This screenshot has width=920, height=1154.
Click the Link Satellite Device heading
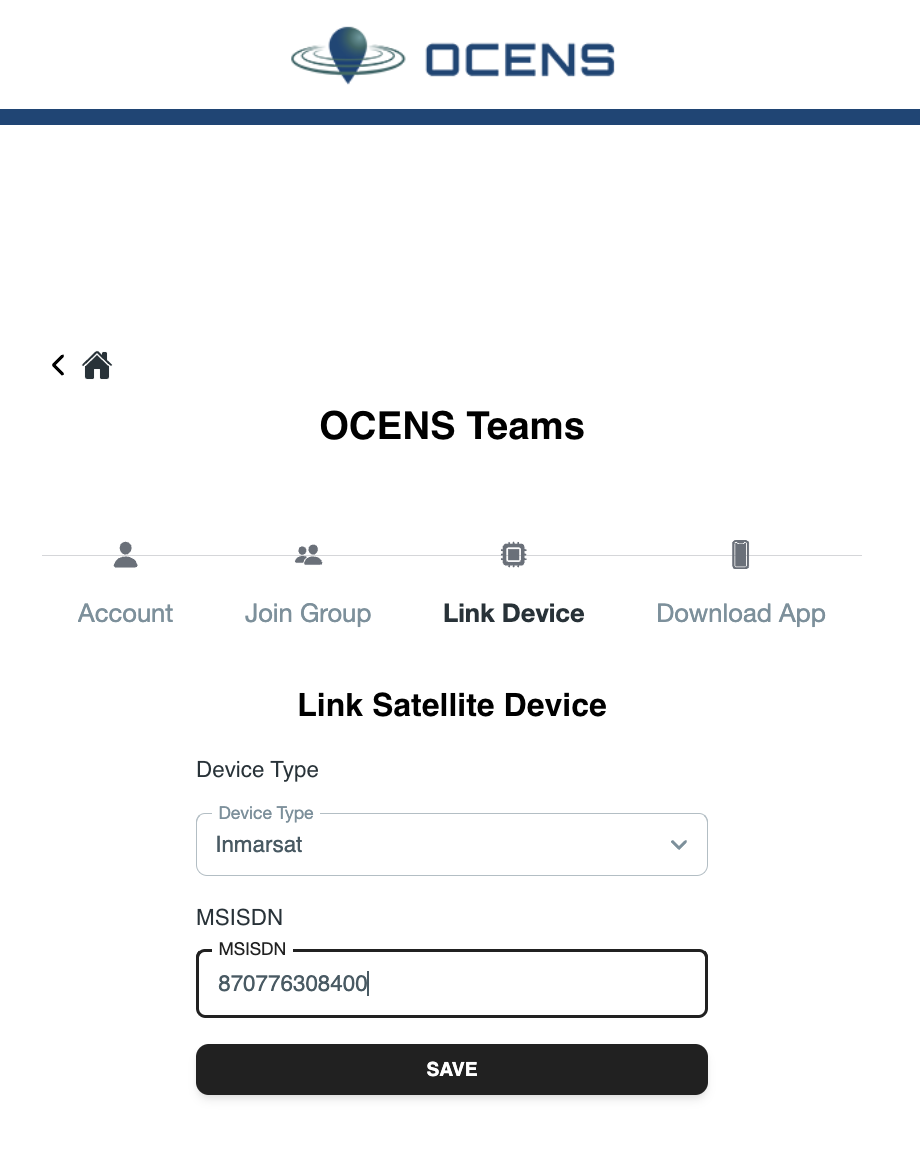pyautogui.click(x=452, y=705)
